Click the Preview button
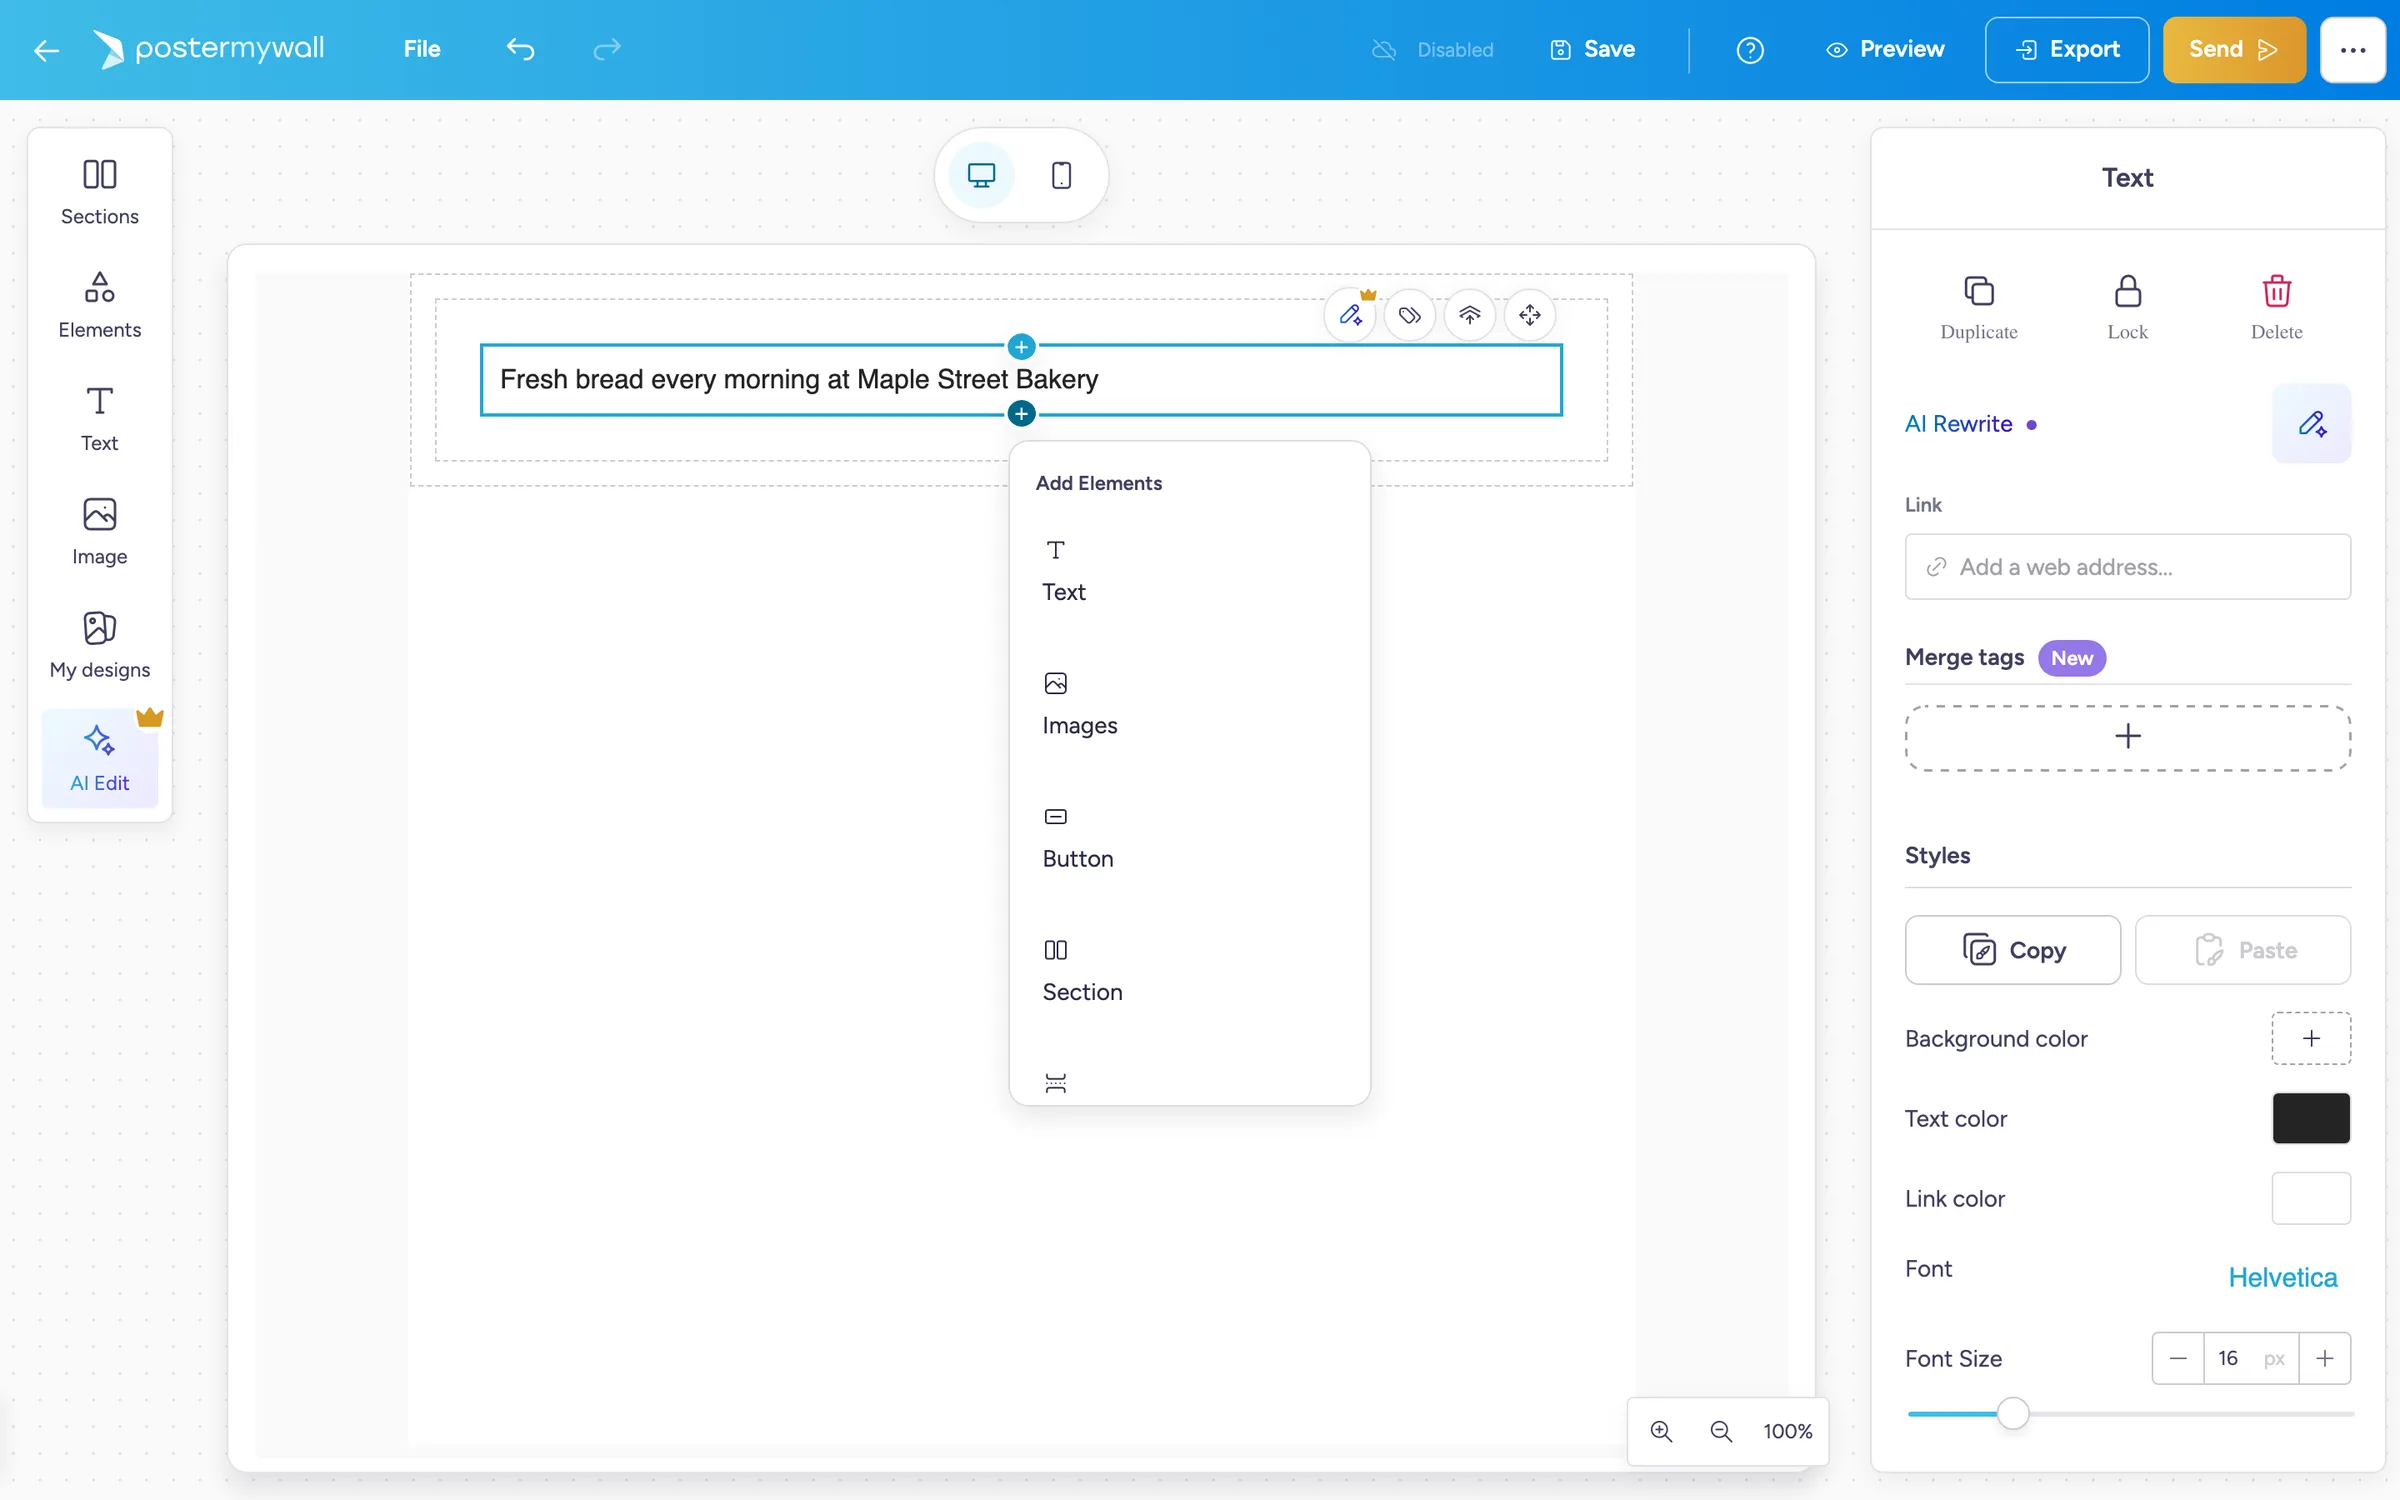Viewport: 2400px width, 1500px height. pyautogui.click(x=1885, y=49)
